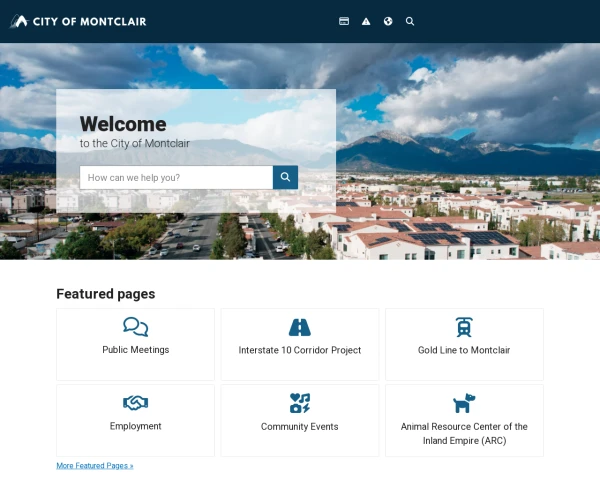Select the Community Events icon
The image size is (600, 480).
[x=300, y=403]
